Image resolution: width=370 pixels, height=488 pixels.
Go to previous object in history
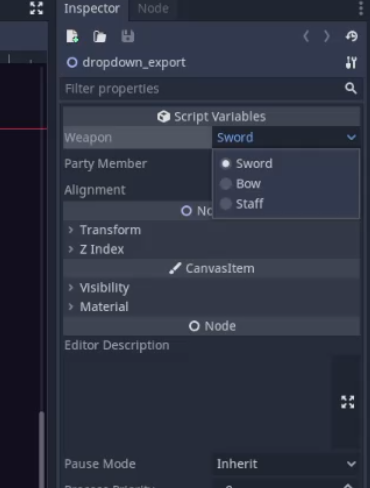tap(306, 36)
